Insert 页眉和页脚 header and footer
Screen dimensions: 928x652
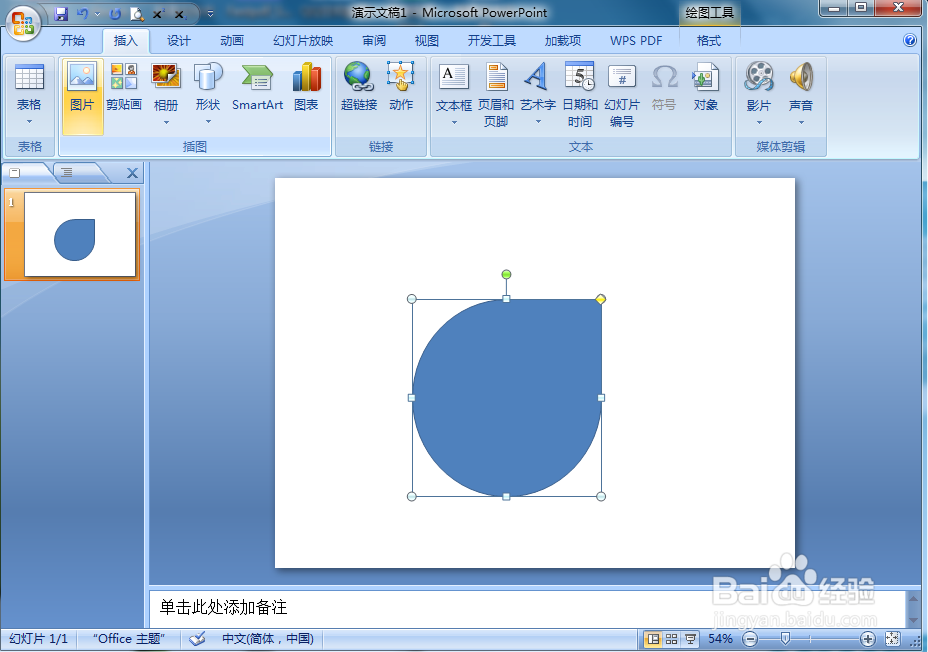[x=496, y=95]
